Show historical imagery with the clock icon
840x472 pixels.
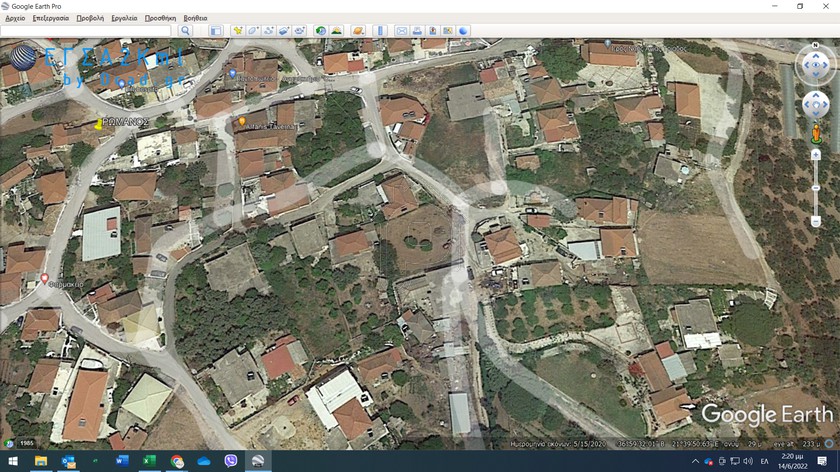[320, 31]
